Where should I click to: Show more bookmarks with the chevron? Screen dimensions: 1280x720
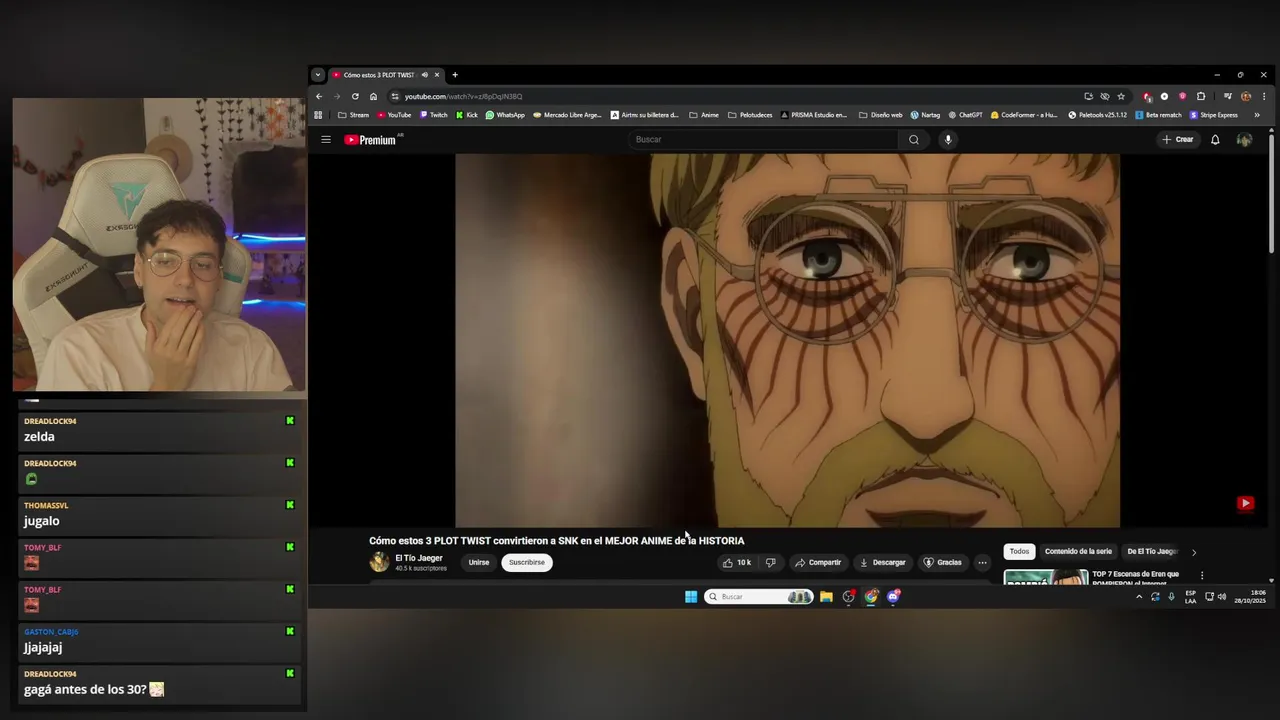point(1257,115)
